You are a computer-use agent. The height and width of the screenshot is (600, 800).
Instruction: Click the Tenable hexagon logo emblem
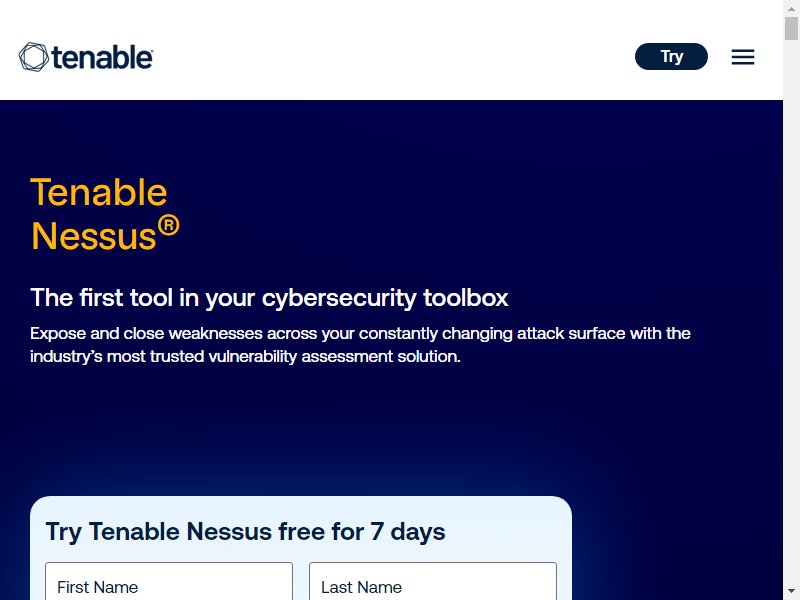pyautogui.click(x=34, y=57)
